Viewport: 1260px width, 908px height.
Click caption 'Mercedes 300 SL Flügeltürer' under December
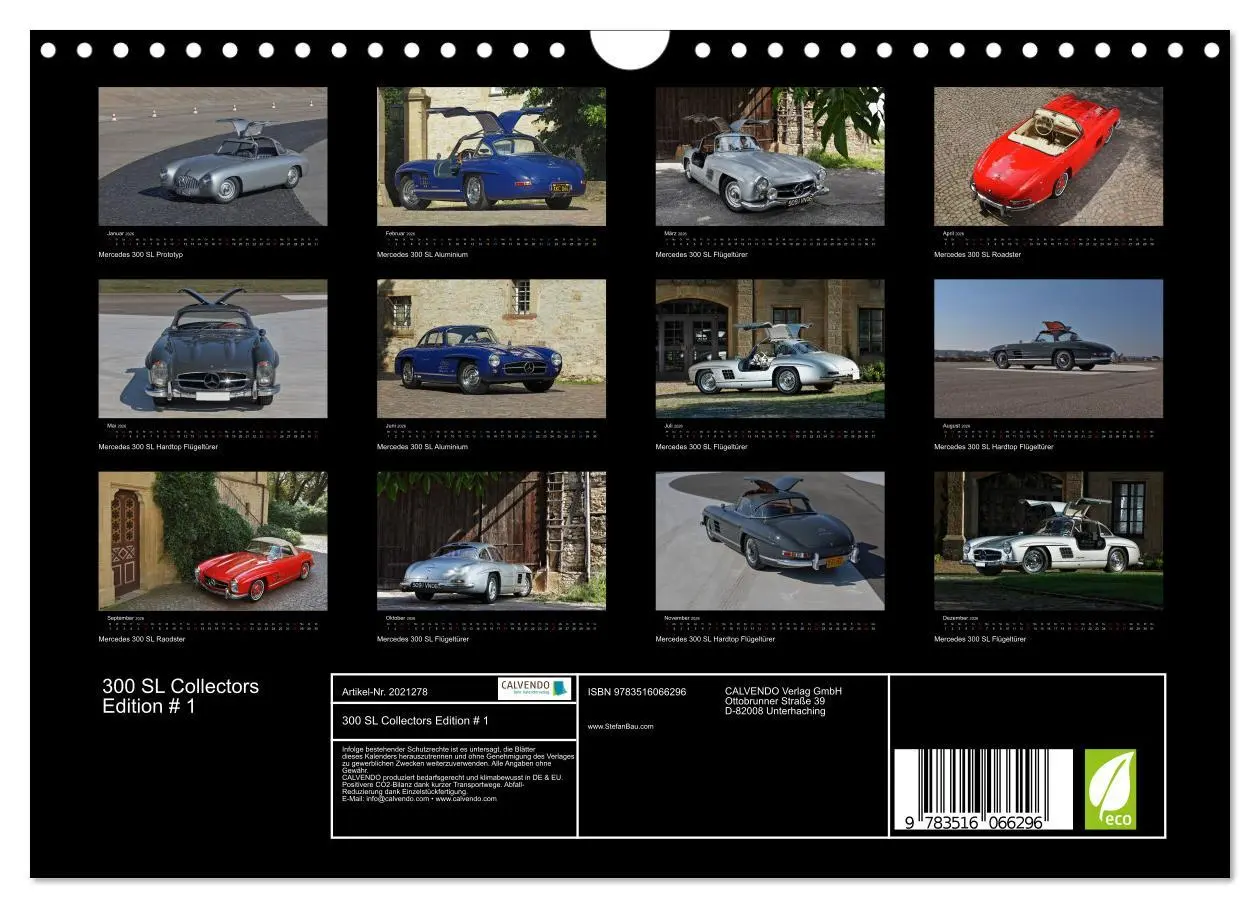980,639
